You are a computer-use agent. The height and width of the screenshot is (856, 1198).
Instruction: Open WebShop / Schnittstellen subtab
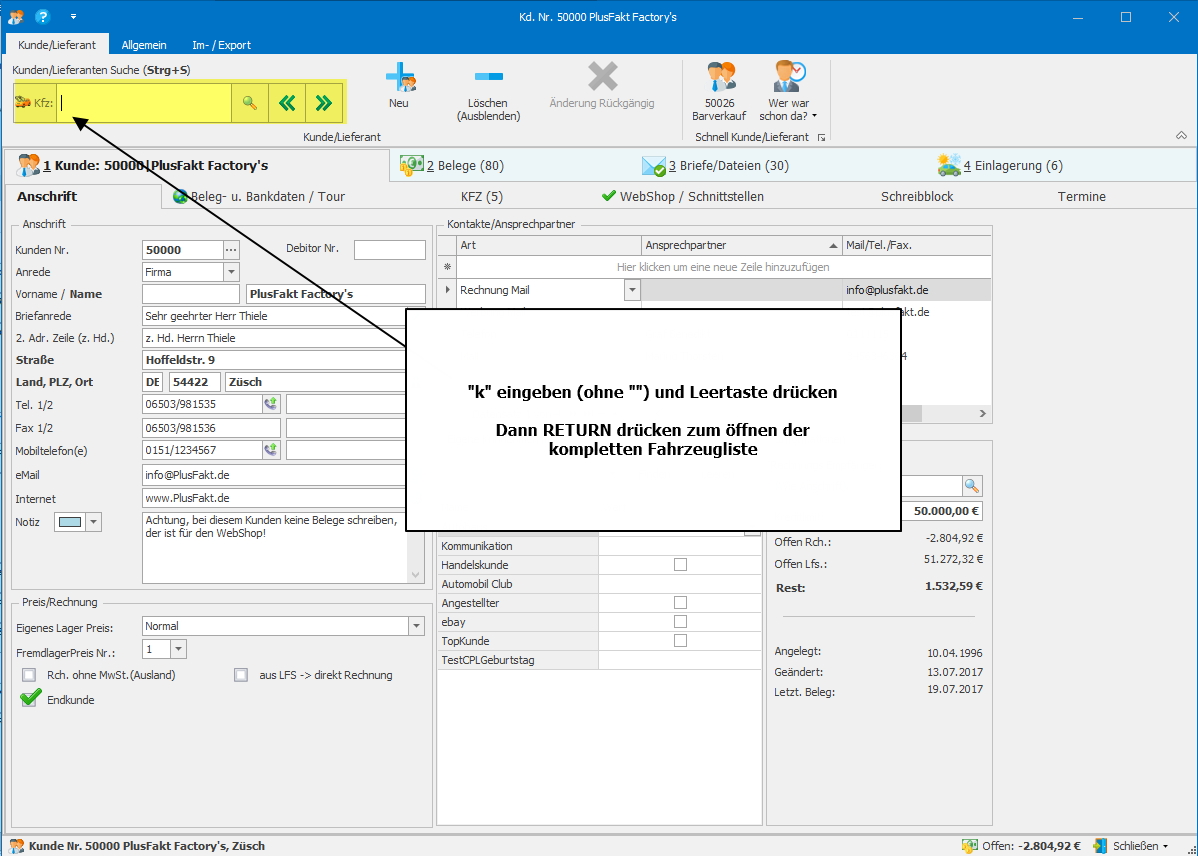(x=682, y=196)
